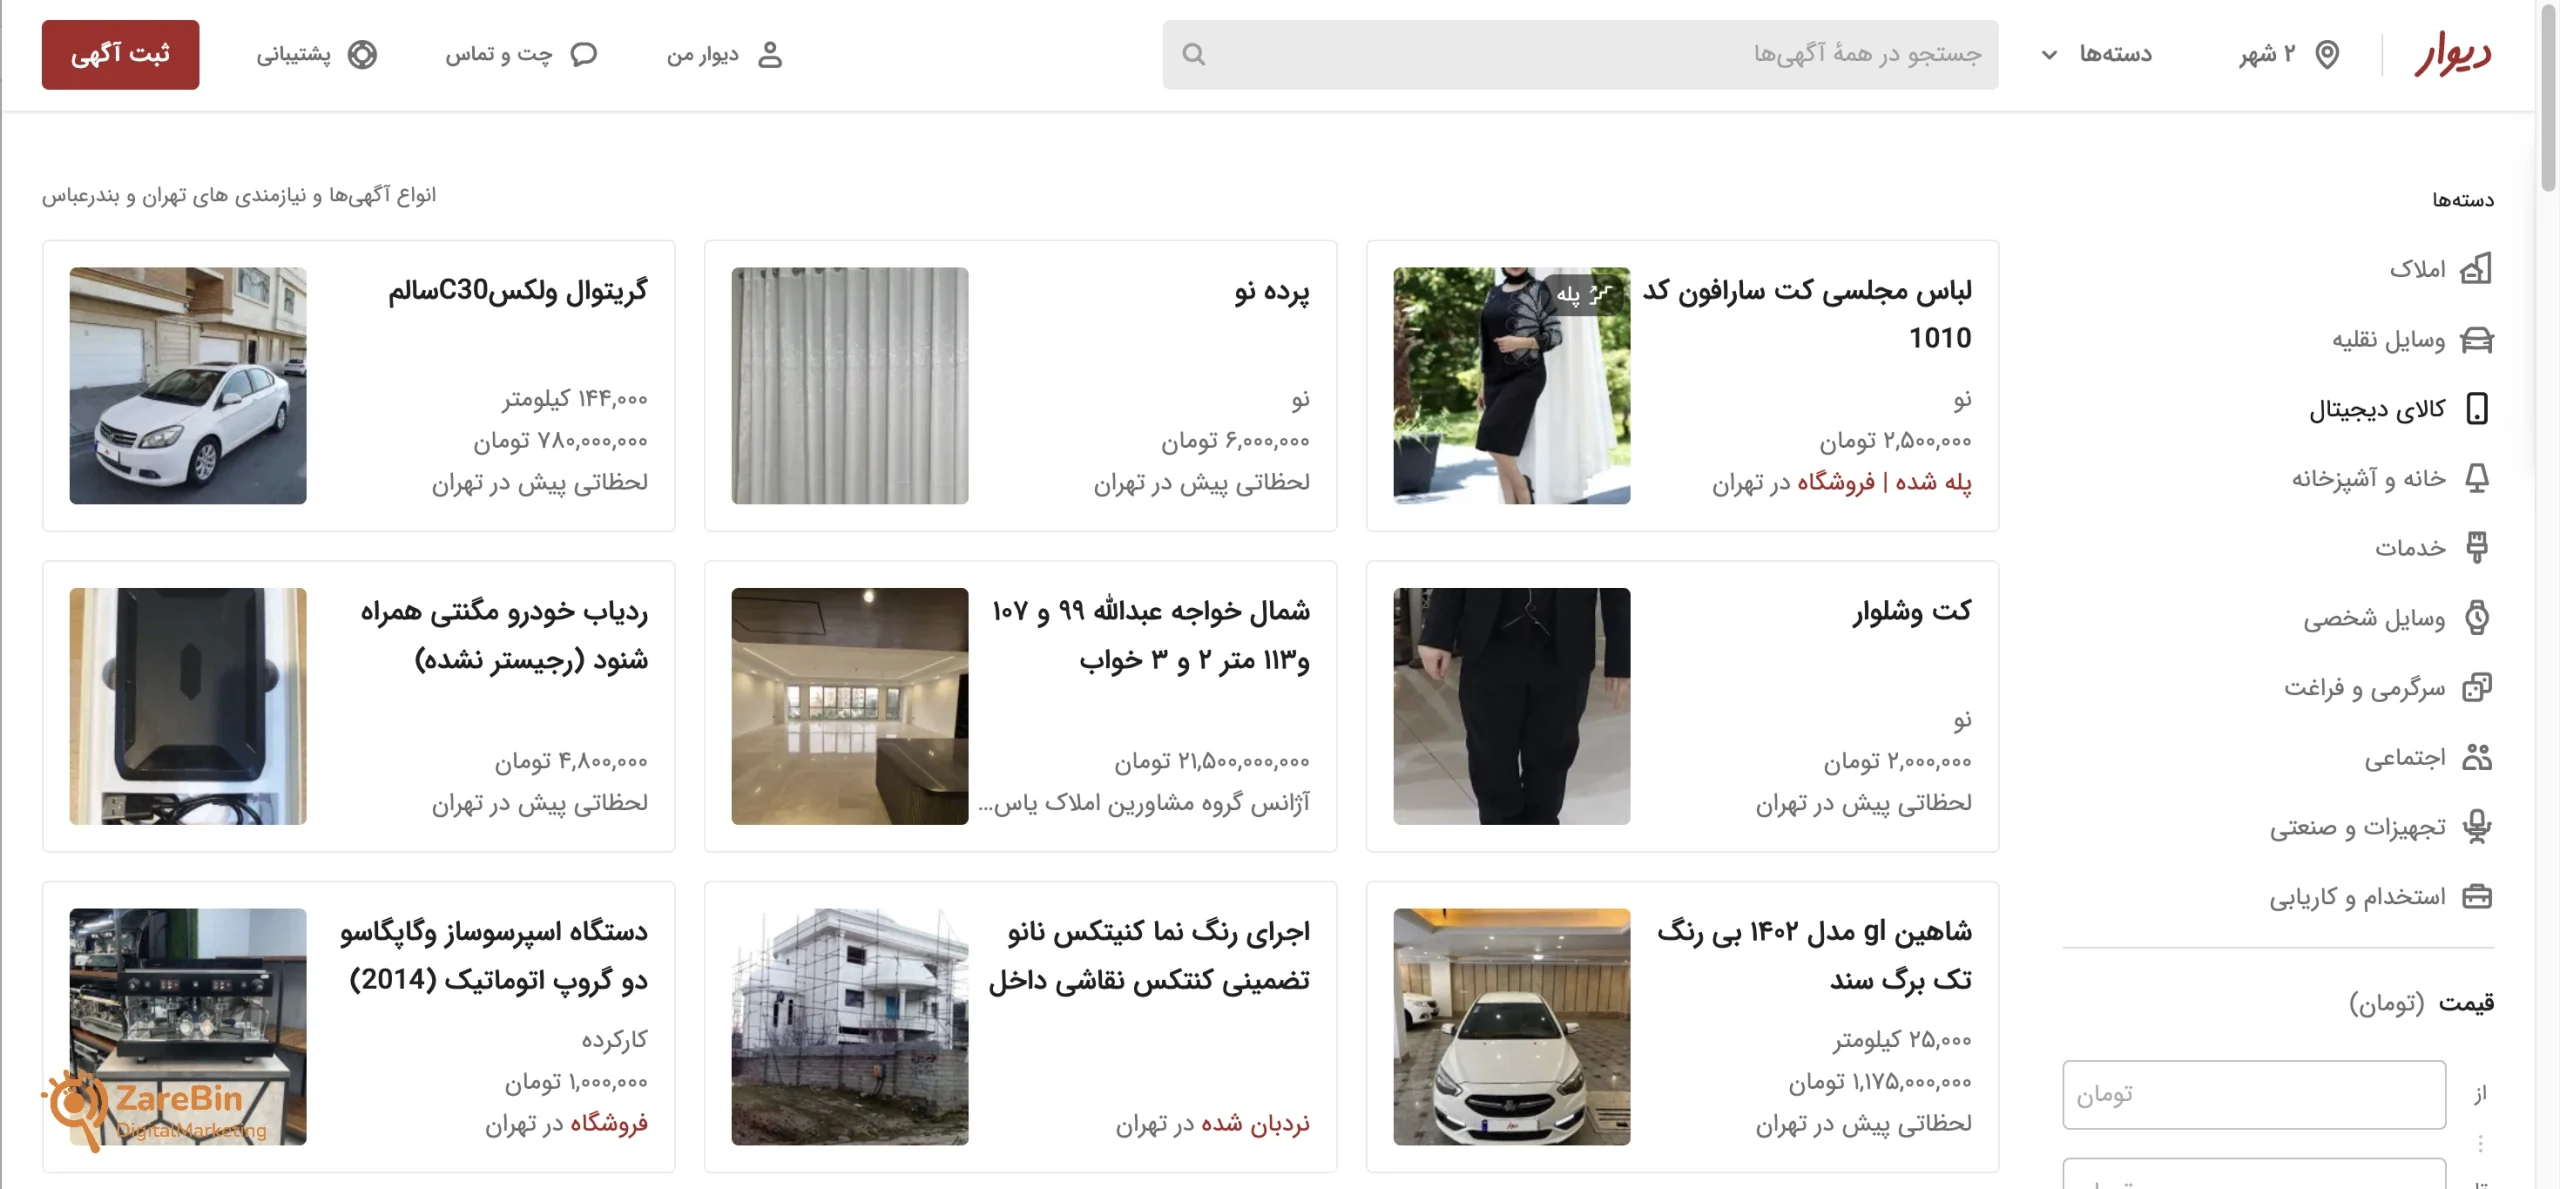Click the support lifebuoy icon

(x=362, y=54)
